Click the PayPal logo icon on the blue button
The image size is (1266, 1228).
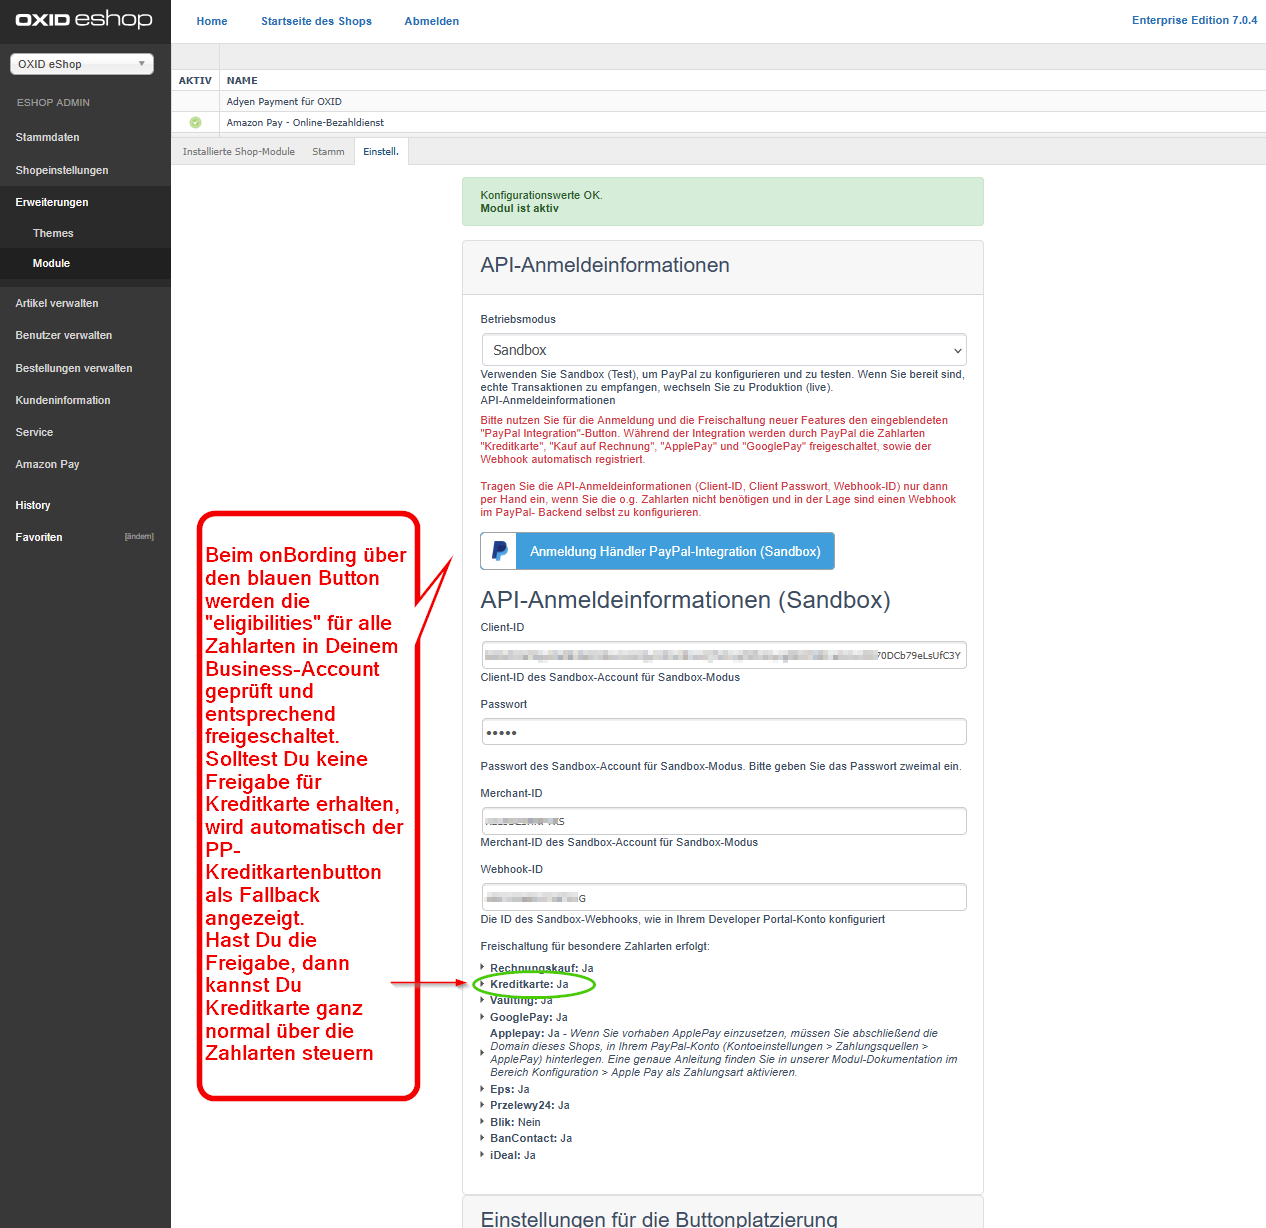click(499, 551)
